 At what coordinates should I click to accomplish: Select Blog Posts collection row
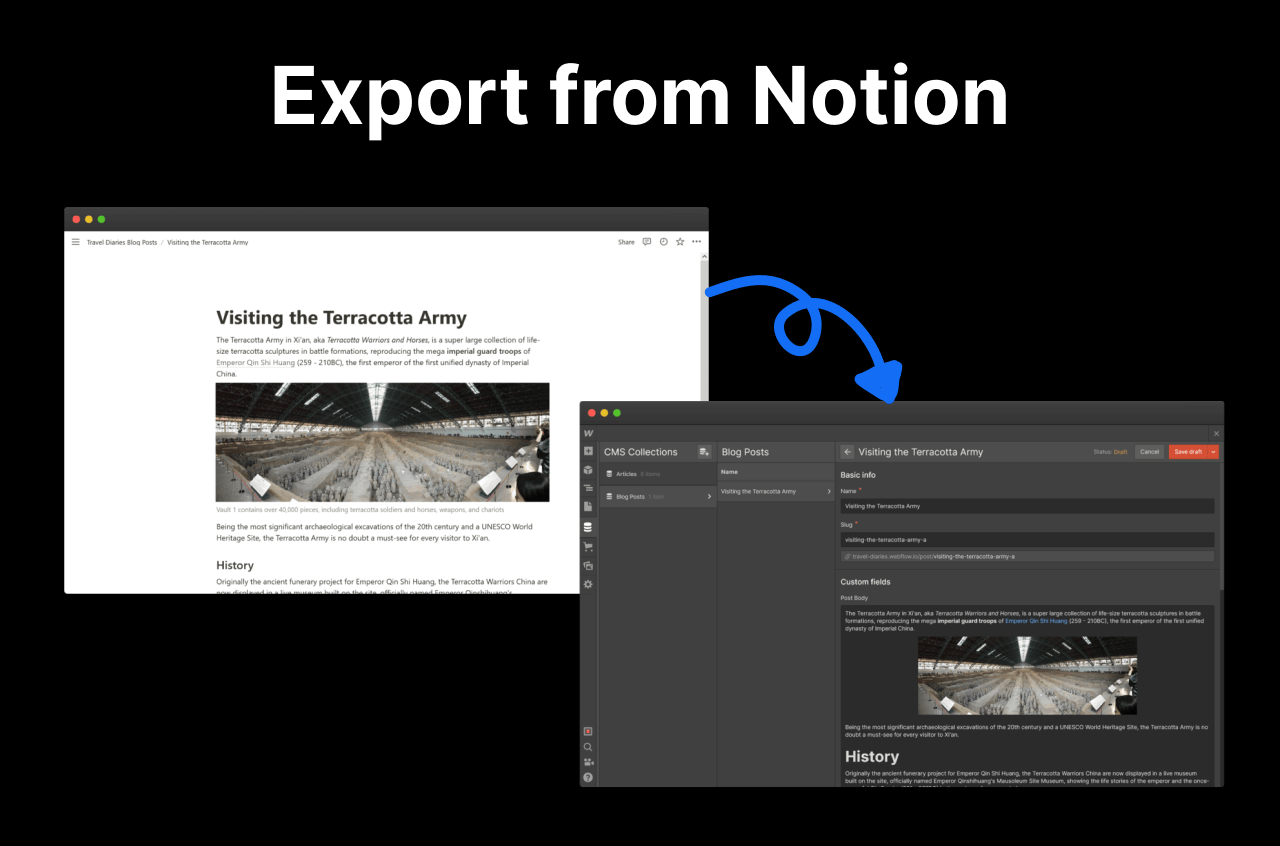coord(658,496)
